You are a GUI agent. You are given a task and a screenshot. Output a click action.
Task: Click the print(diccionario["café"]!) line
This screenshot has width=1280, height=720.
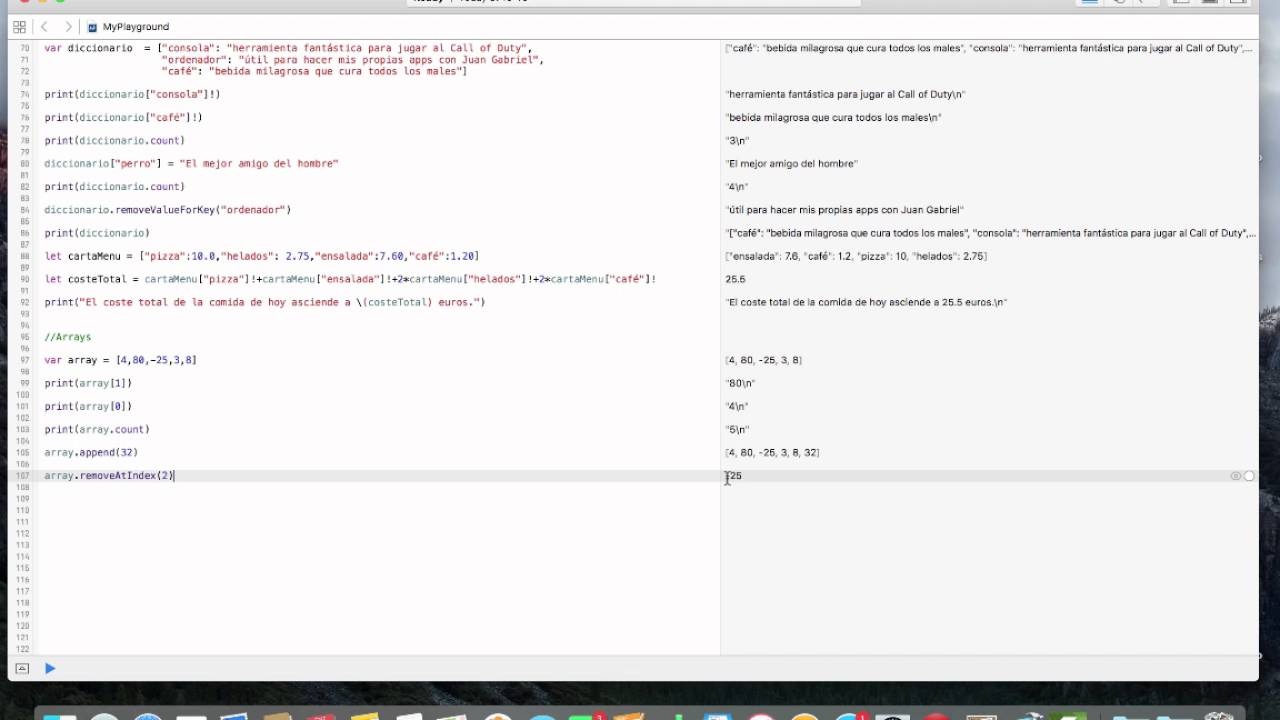click(123, 117)
